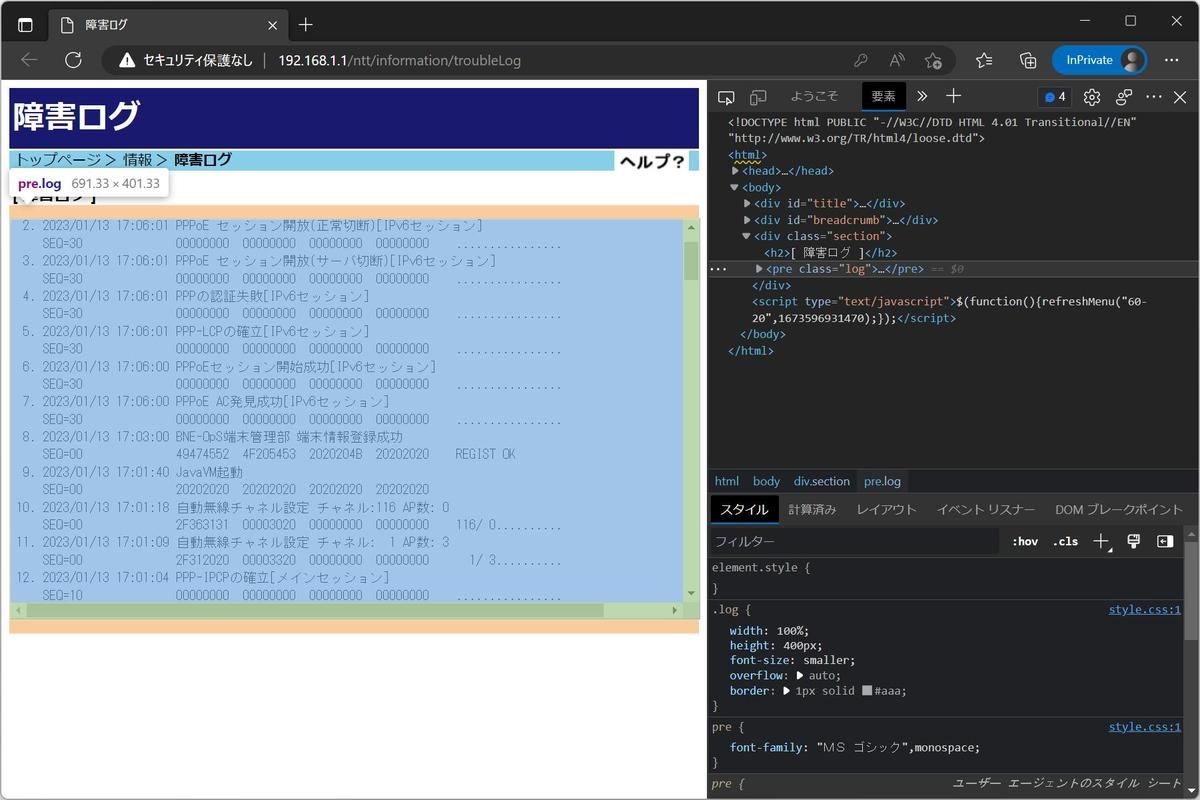Click the #aaa border color swatch

click(867, 691)
